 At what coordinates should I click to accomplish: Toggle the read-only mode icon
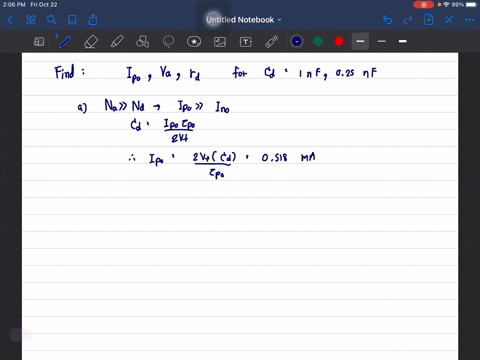39,42
